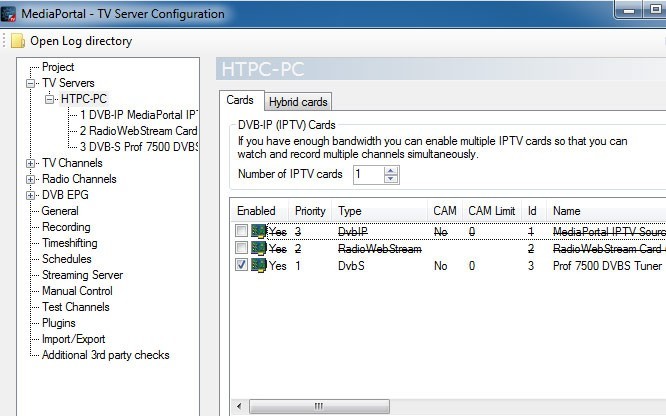Click the DvbS tuner card icon
Screen dimensions: 666x416
[258, 266]
